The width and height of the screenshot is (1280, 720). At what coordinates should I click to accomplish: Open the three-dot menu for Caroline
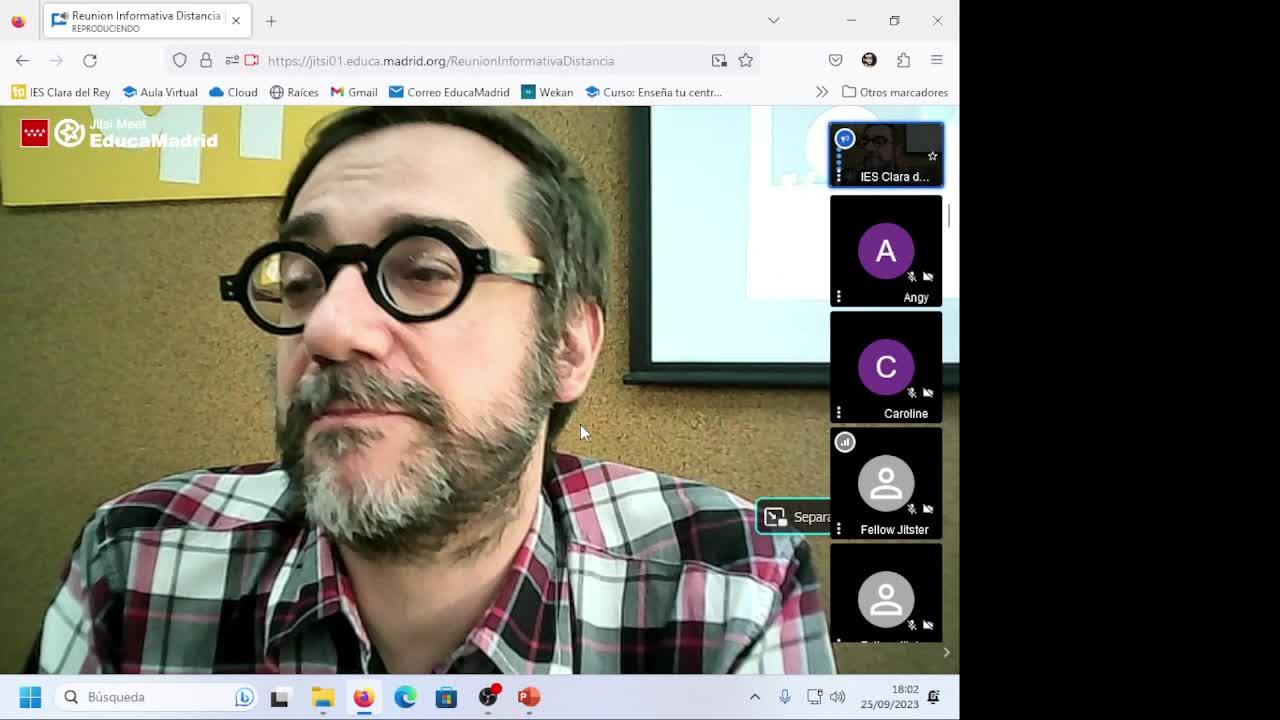pos(839,413)
